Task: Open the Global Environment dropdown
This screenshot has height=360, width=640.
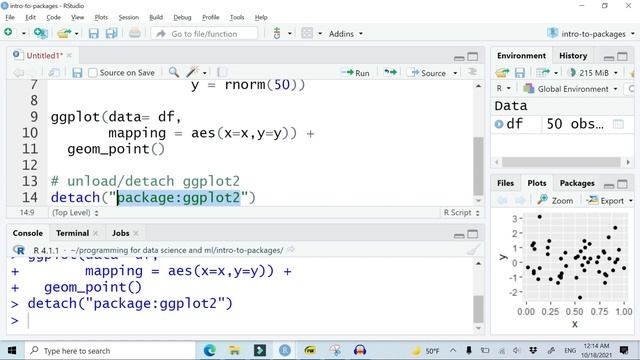Action: click(x=571, y=89)
